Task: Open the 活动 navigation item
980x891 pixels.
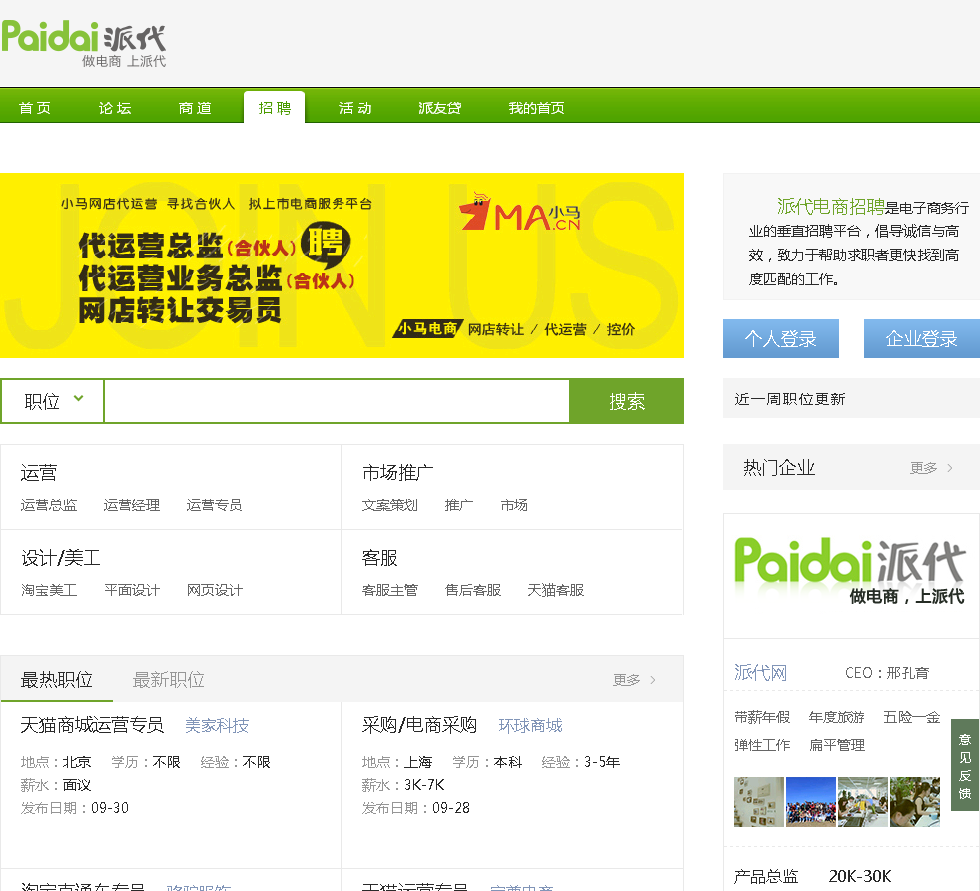Action: coord(355,108)
